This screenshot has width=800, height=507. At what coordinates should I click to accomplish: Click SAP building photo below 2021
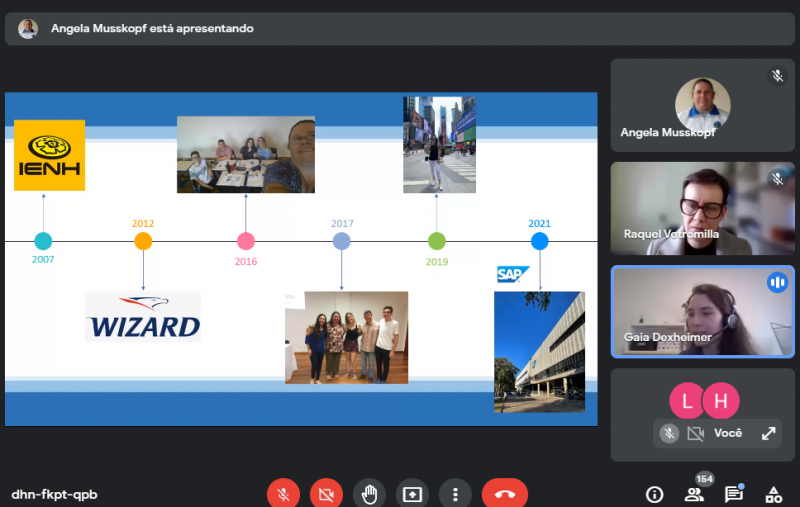539,352
